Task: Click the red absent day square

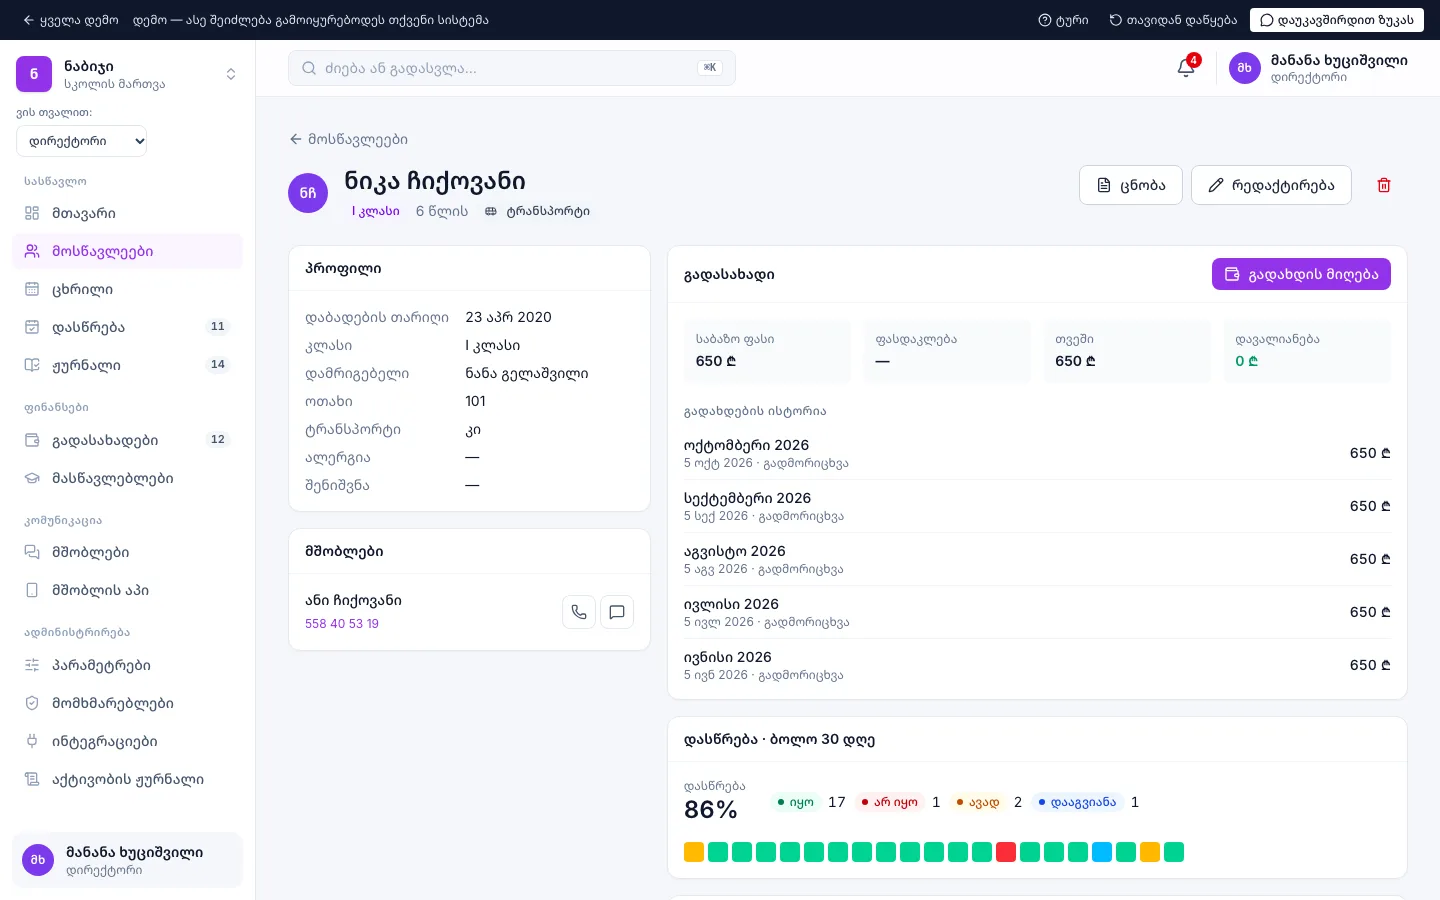Action: pos(1006,852)
